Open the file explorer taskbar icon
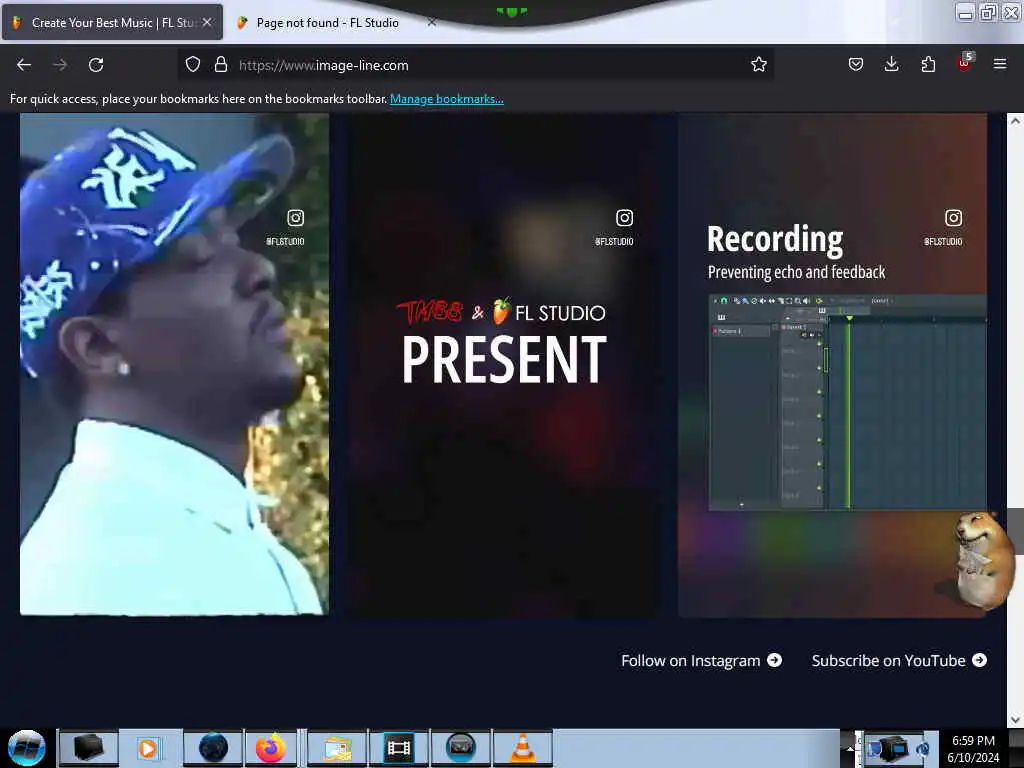1024x768 pixels. (x=337, y=748)
